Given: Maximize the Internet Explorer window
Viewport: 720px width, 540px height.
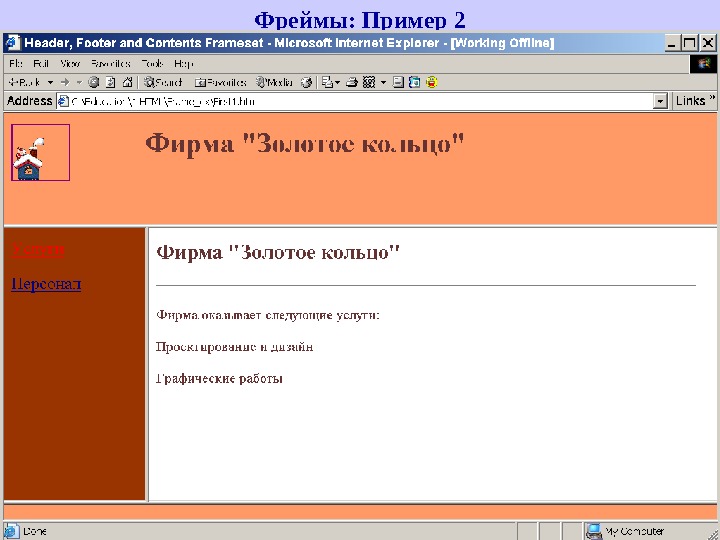Looking at the screenshot, I should 689,44.
